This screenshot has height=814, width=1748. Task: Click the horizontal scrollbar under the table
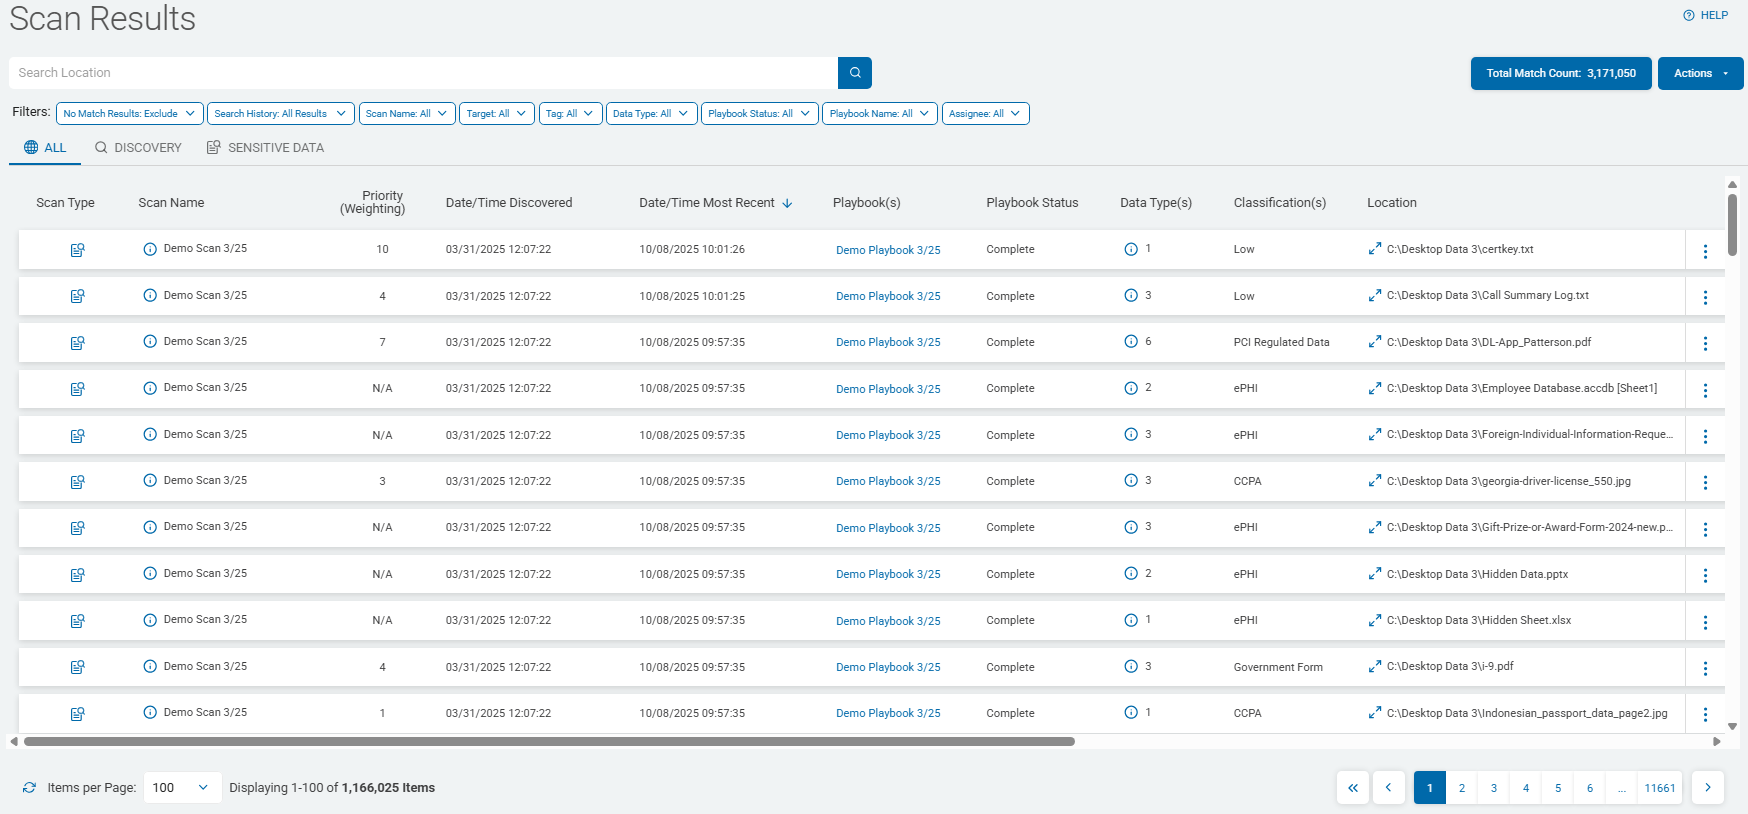(548, 742)
